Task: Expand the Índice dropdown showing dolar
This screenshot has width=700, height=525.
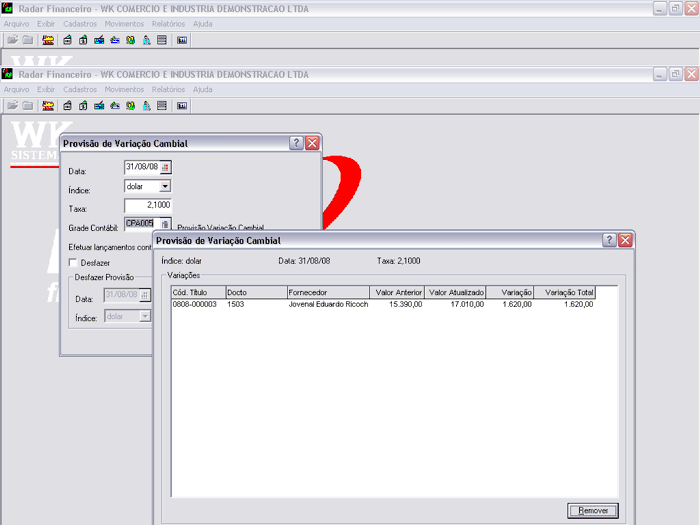Action: click(165, 186)
